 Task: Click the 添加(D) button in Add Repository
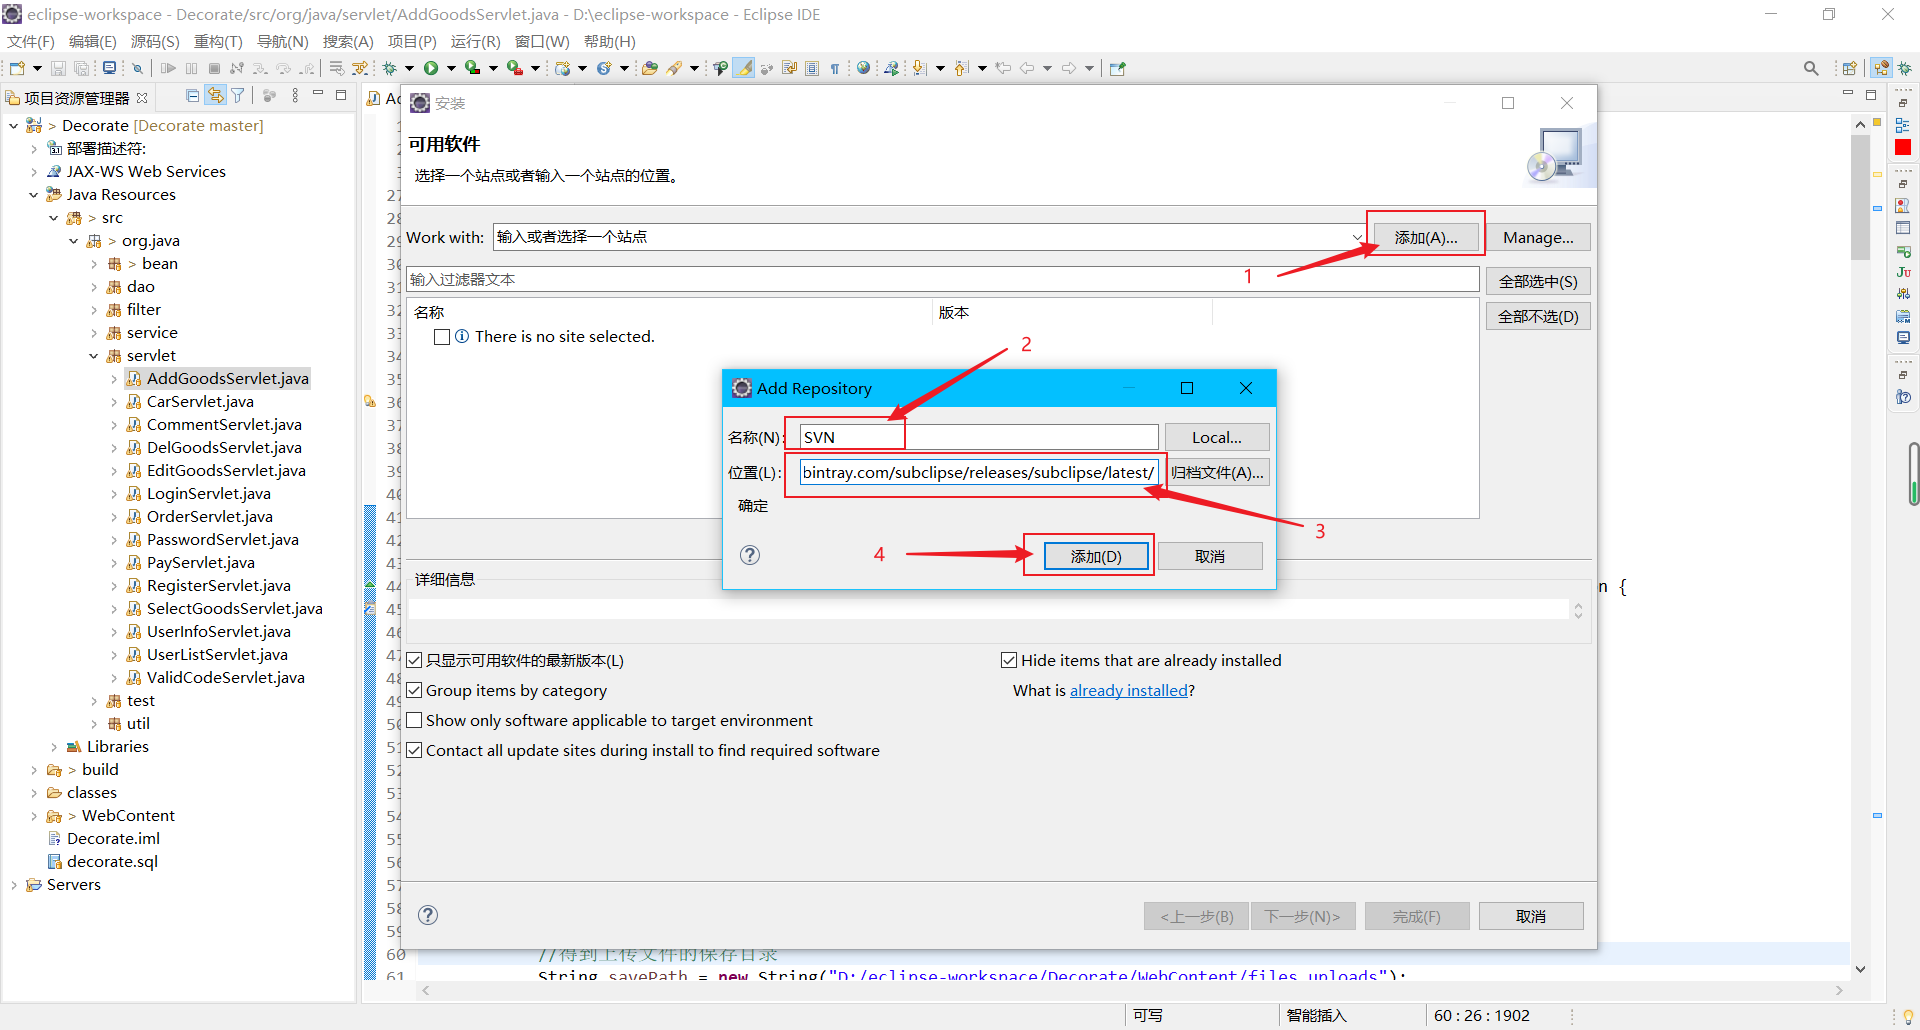(1095, 556)
